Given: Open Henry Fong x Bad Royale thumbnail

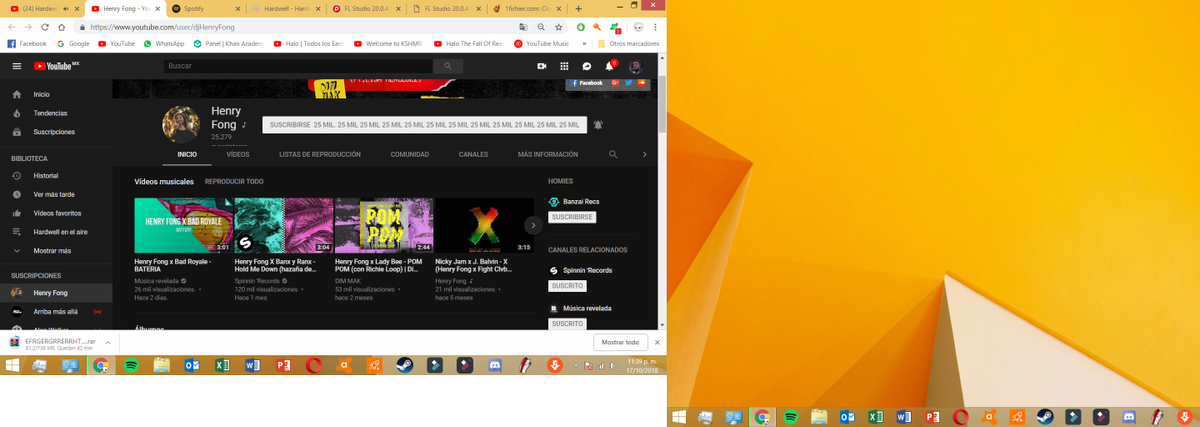Looking at the screenshot, I should click(x=184, y=225).
